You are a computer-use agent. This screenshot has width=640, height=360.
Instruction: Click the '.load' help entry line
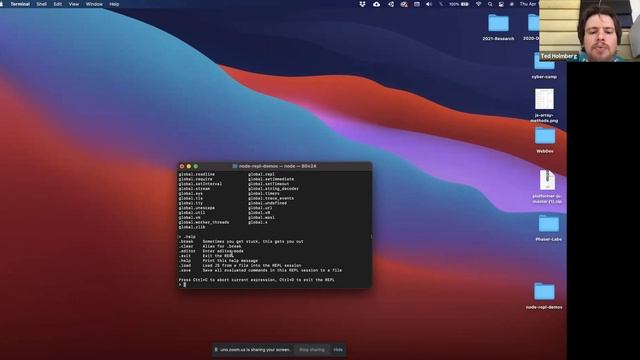point(240,266)
